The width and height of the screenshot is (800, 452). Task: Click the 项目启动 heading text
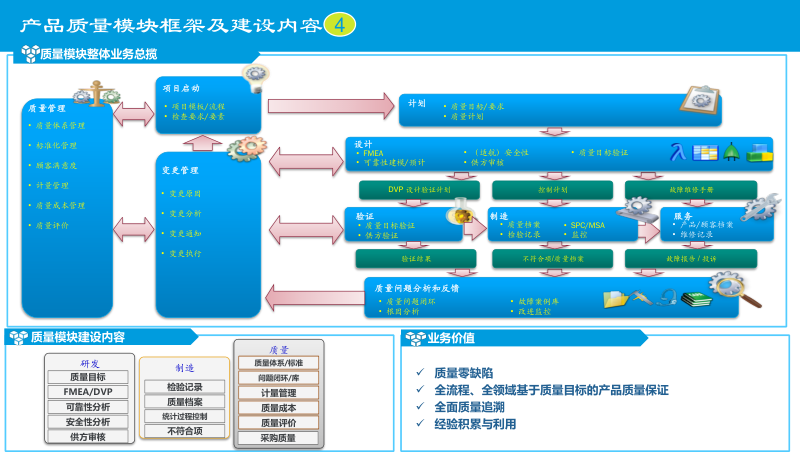(181, 88)
